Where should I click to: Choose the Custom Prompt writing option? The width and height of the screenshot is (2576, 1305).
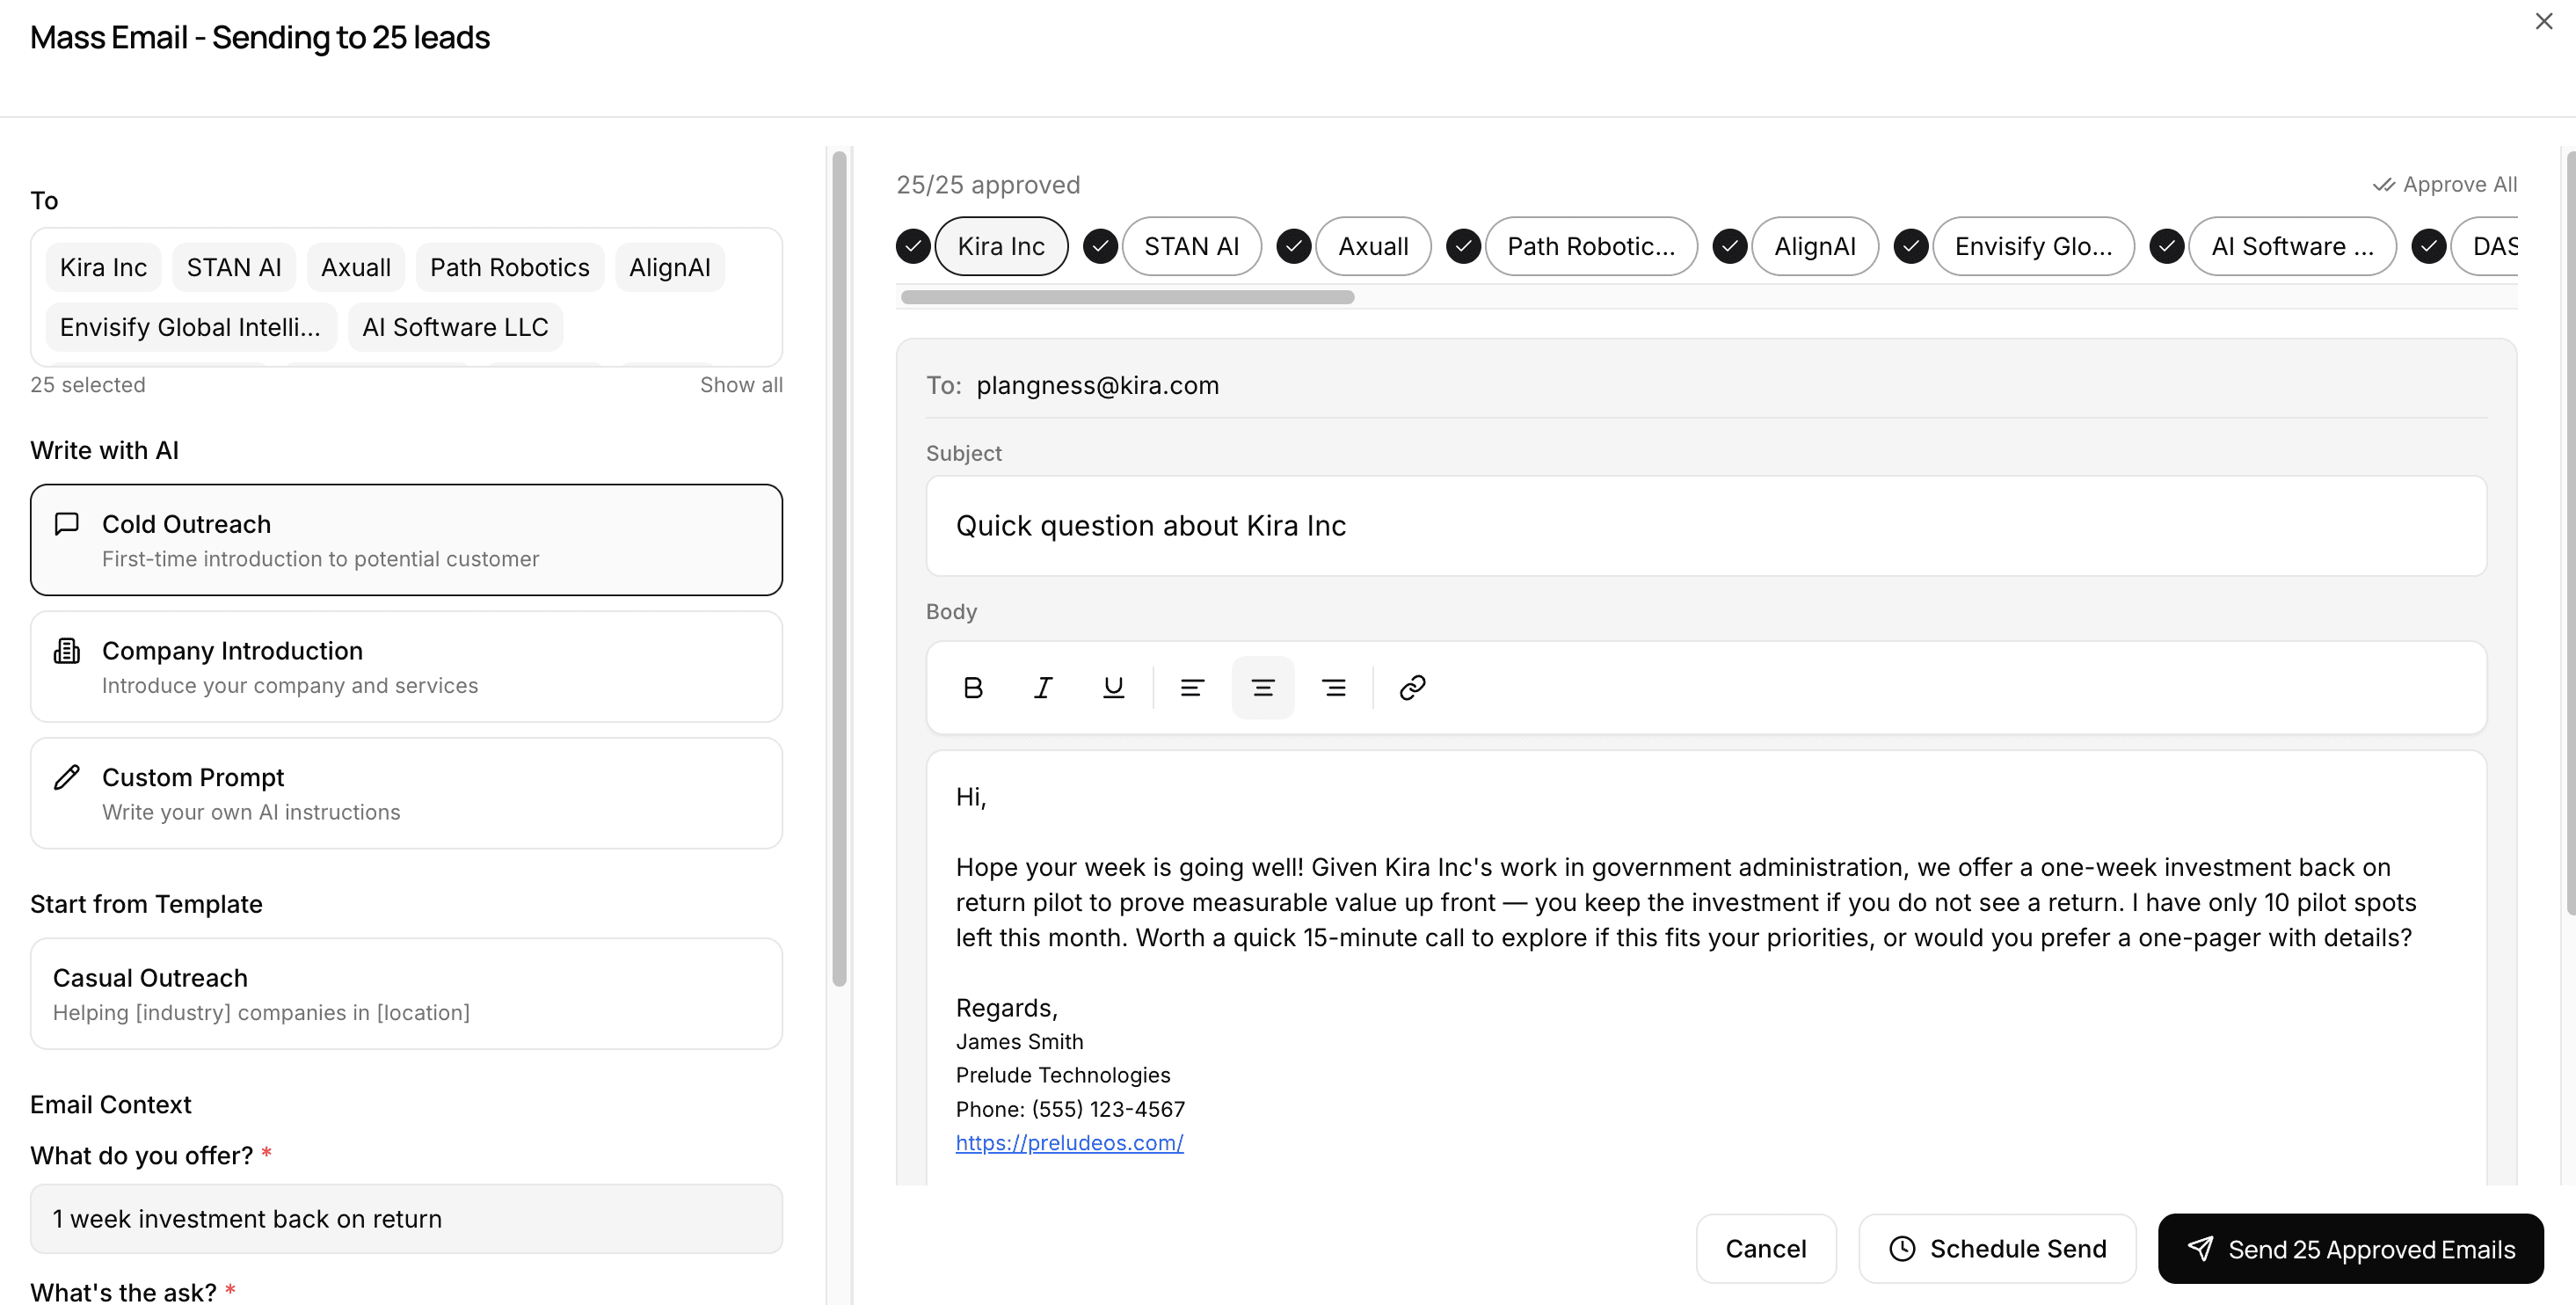(406, 793)
